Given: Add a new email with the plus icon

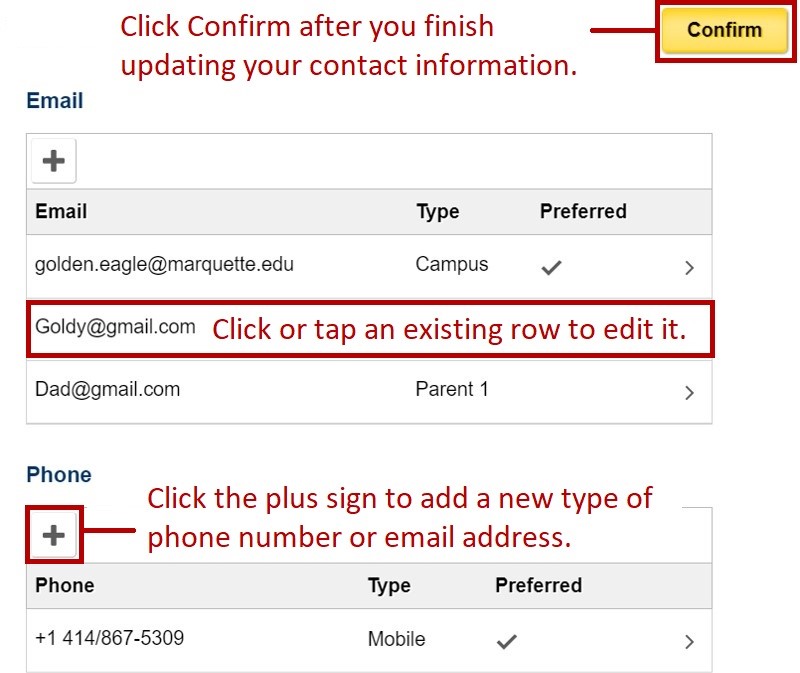Looking at the screenshot, I should [x=54, y=161].
